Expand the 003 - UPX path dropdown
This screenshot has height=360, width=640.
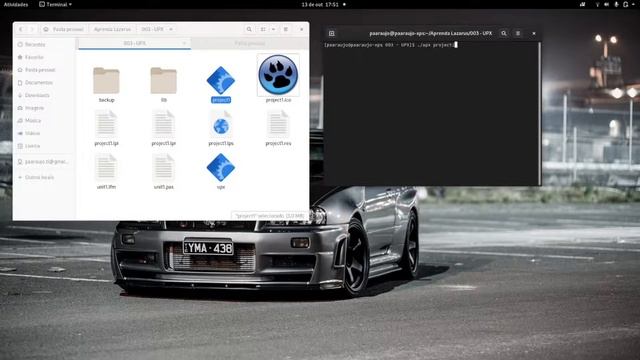click(171, 29)
